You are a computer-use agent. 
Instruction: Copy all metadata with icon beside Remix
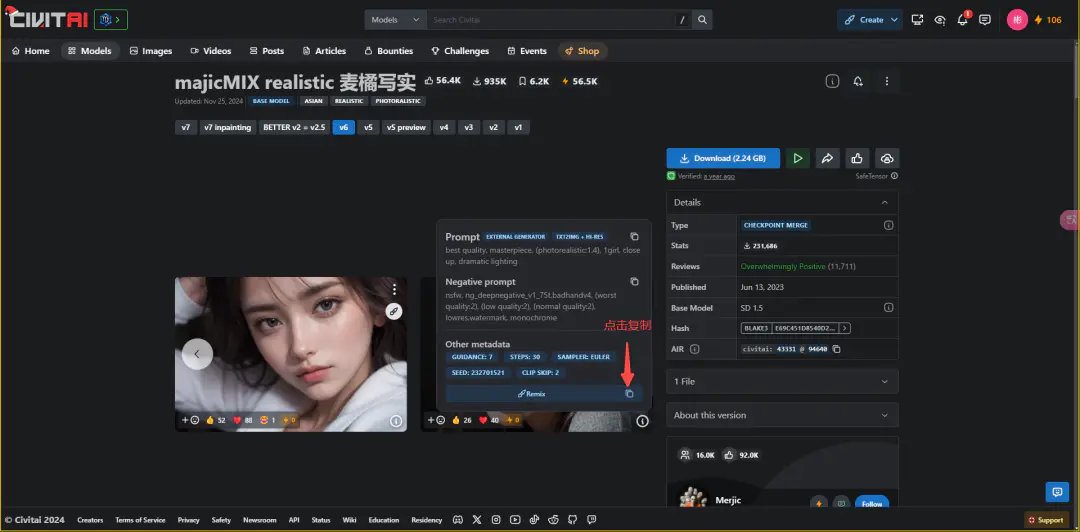(629, 393)
